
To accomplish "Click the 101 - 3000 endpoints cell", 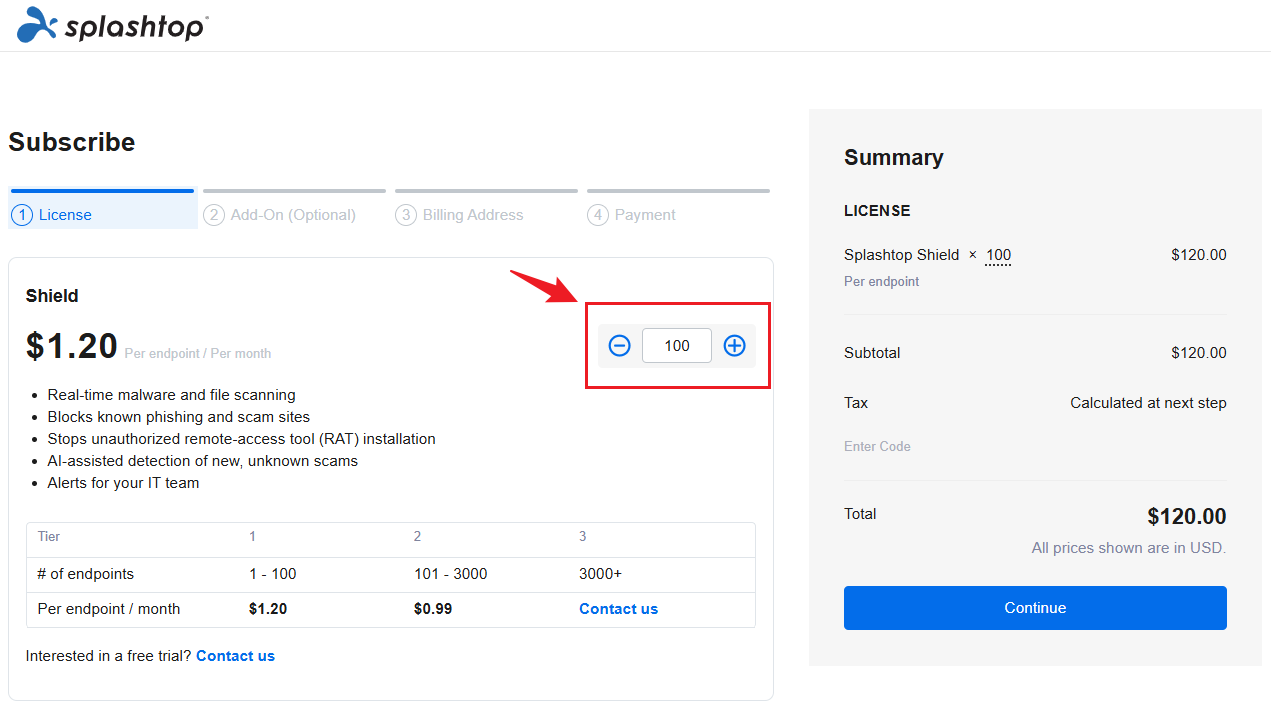I will click(x=451, y=574).
